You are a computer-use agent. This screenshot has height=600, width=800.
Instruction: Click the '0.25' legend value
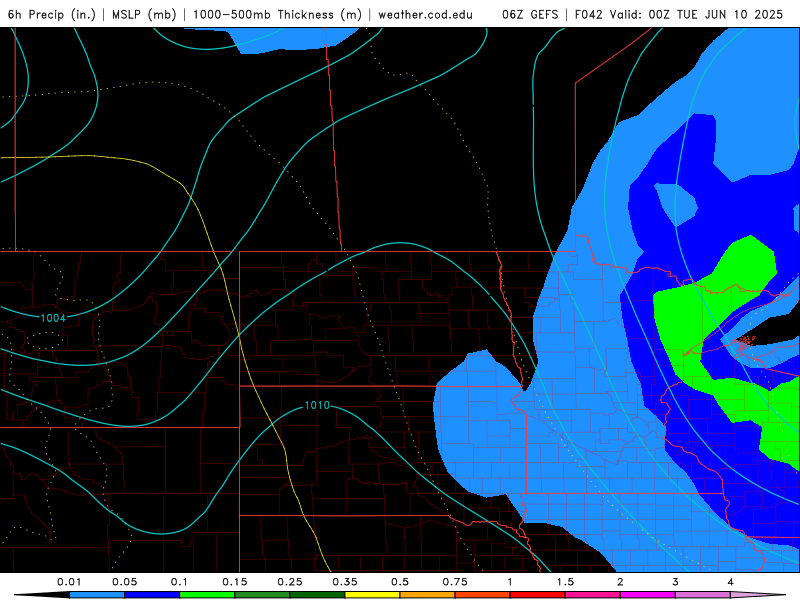click(290, 582)
